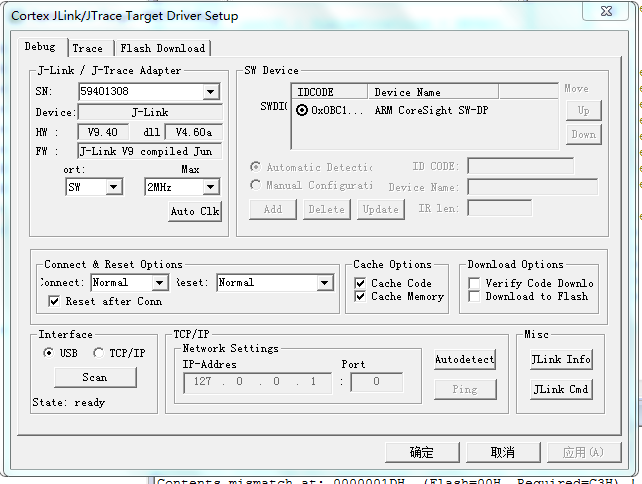Open the Flash Download tab
The height and width of the screenshot is (484, 642).
163,48
